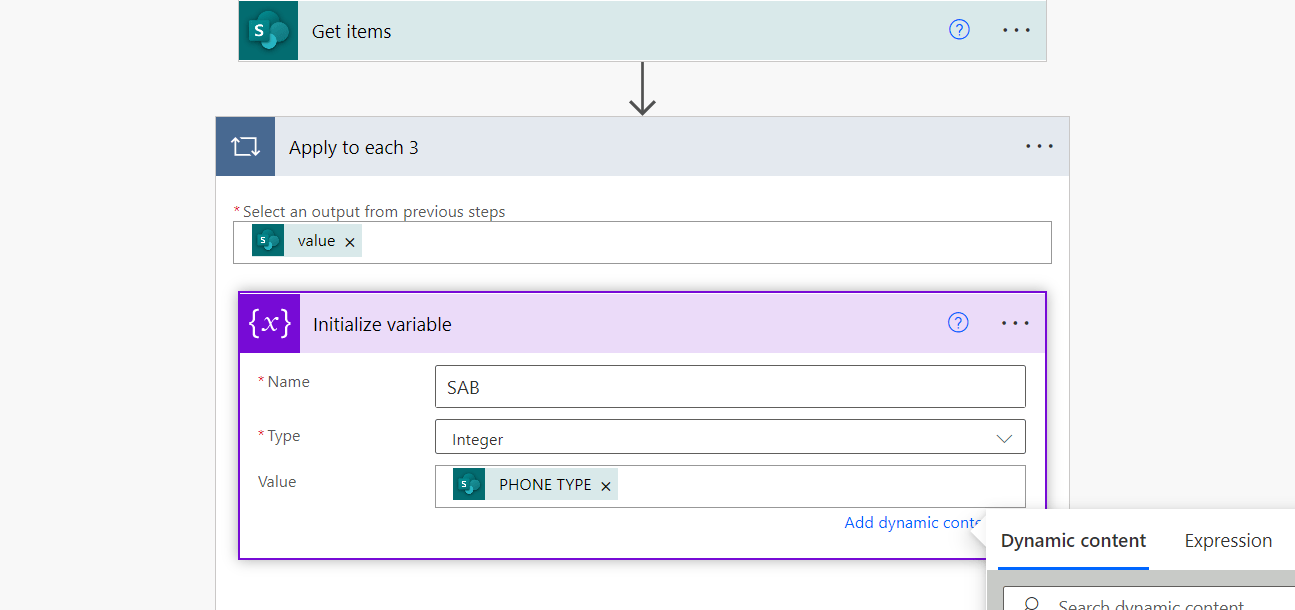Image resolution: width=1295 pixels, height=610 pixels.
Task: Click the SharePoint icon in value token
Action: pyautogui.click(x=268, y=241)
